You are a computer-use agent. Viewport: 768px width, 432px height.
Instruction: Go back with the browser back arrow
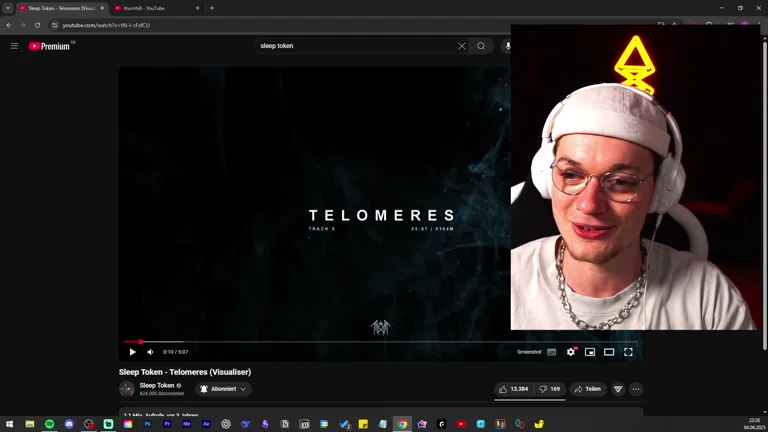(x=9, y=25)
